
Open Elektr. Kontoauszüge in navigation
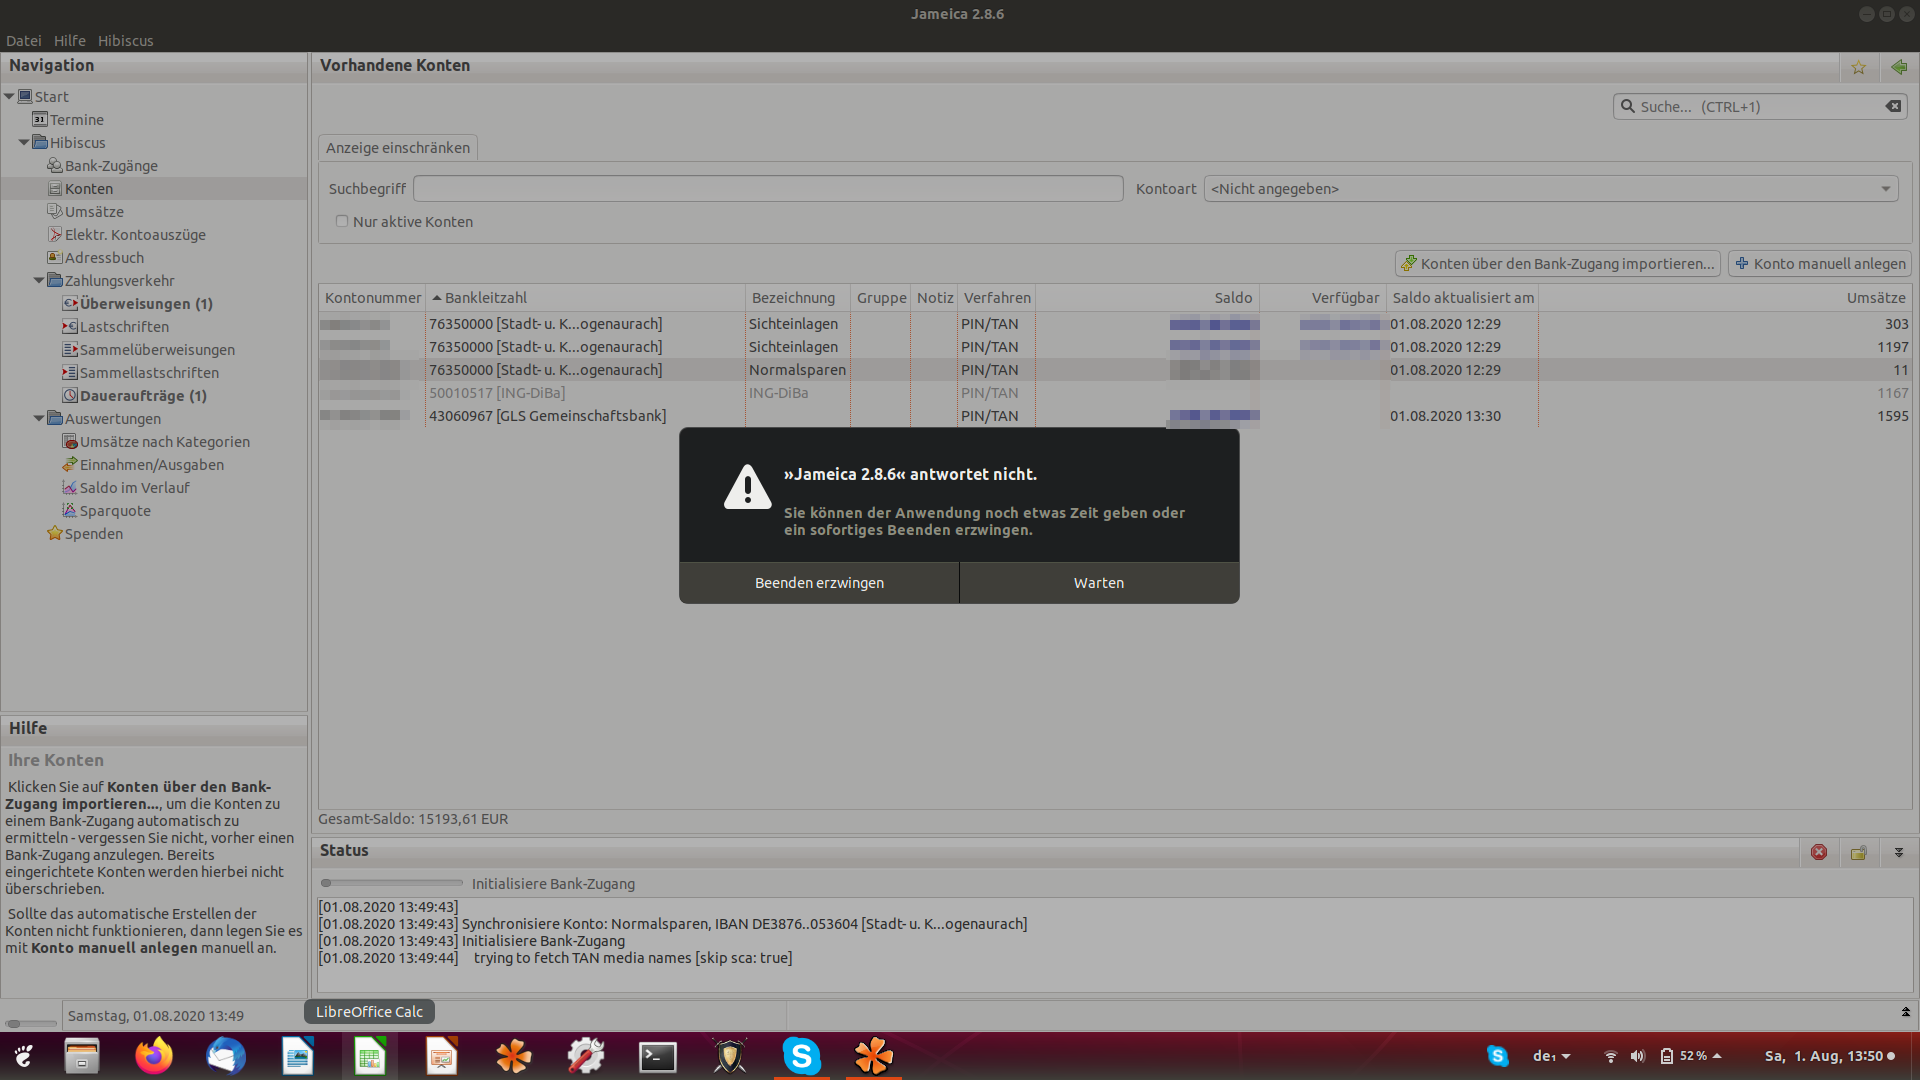point(135,235)
